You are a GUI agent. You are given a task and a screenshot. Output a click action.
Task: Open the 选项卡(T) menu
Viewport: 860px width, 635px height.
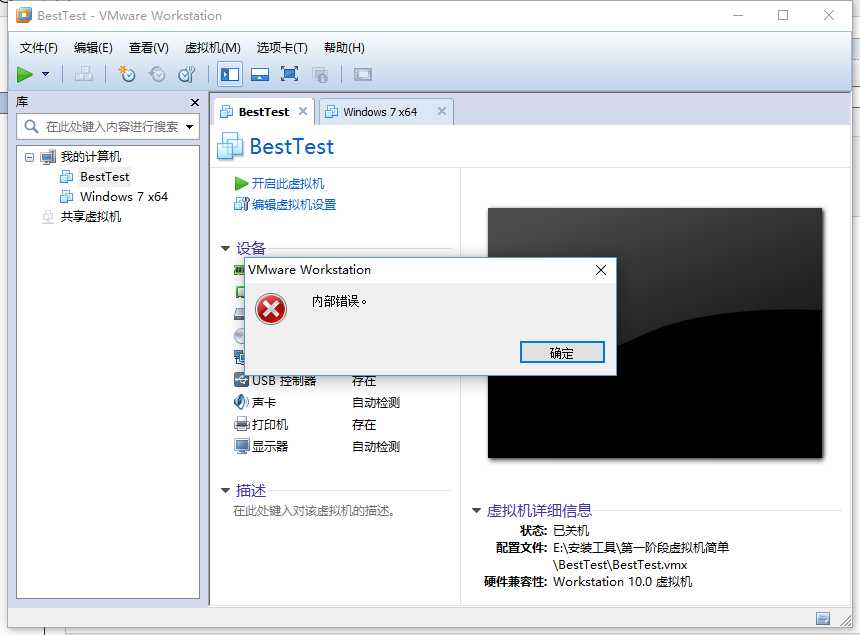(x=282, y=48)
